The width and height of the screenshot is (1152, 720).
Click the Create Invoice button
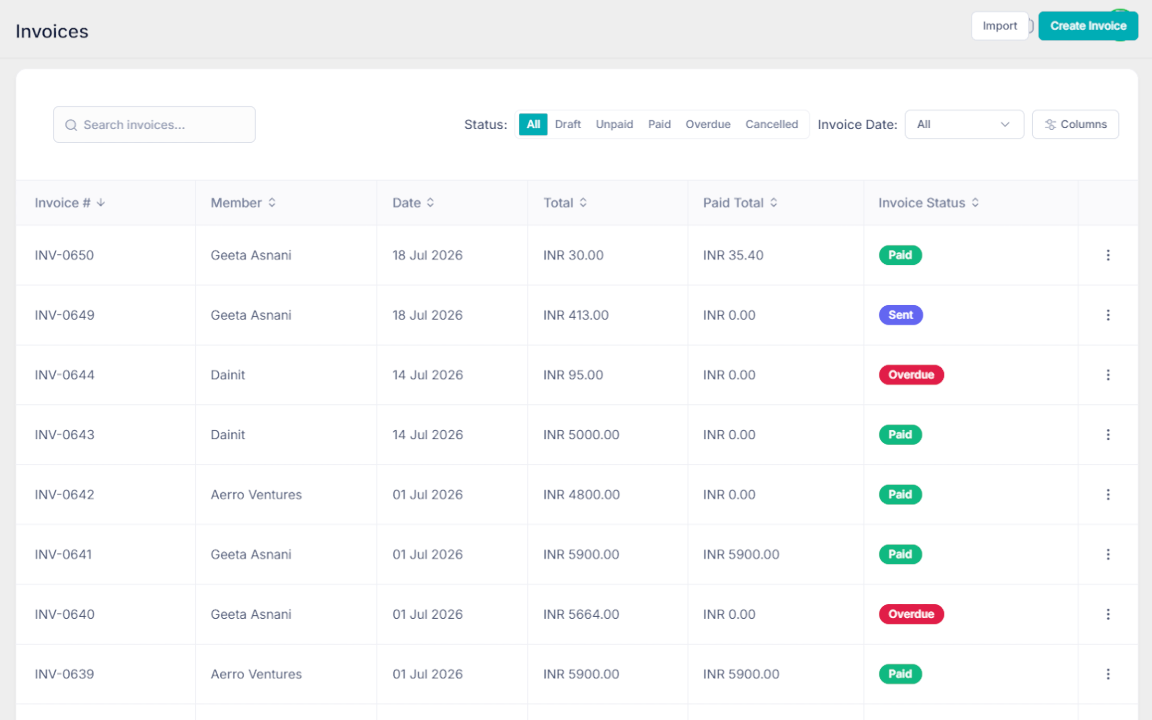point(1088,26)
